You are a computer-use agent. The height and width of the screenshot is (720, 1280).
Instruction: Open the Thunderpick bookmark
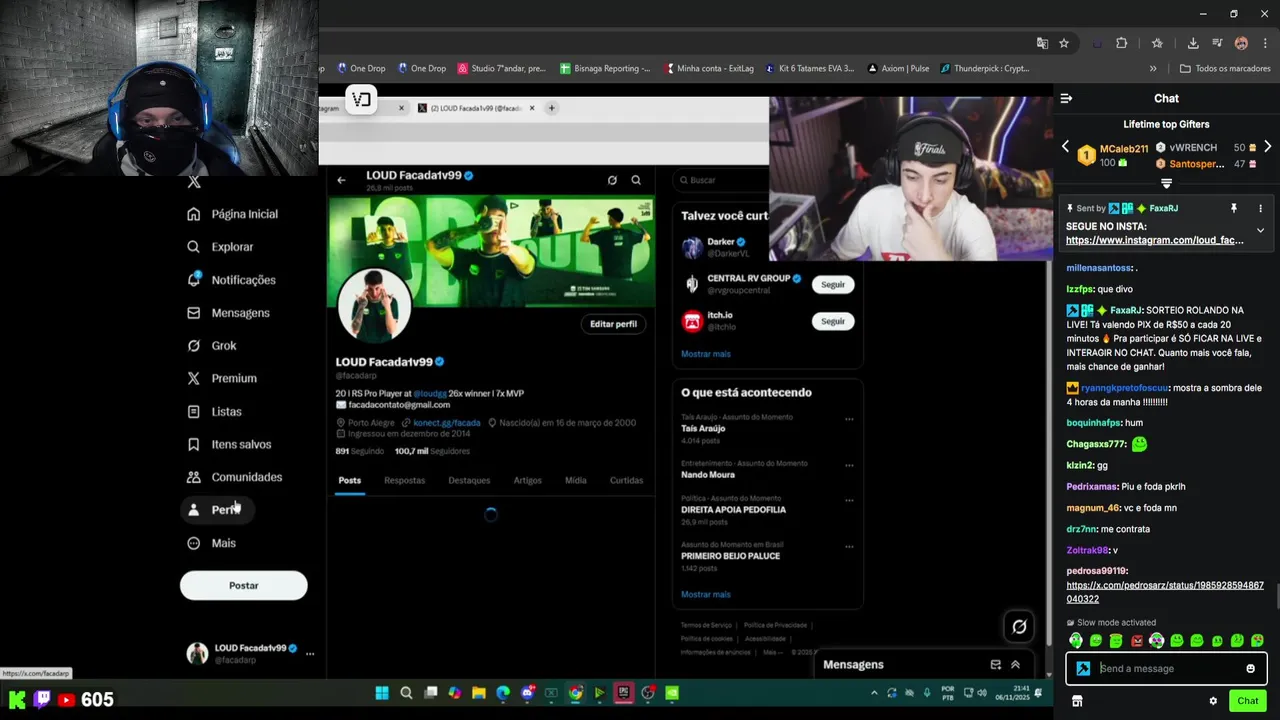click(x=984, y=69)
